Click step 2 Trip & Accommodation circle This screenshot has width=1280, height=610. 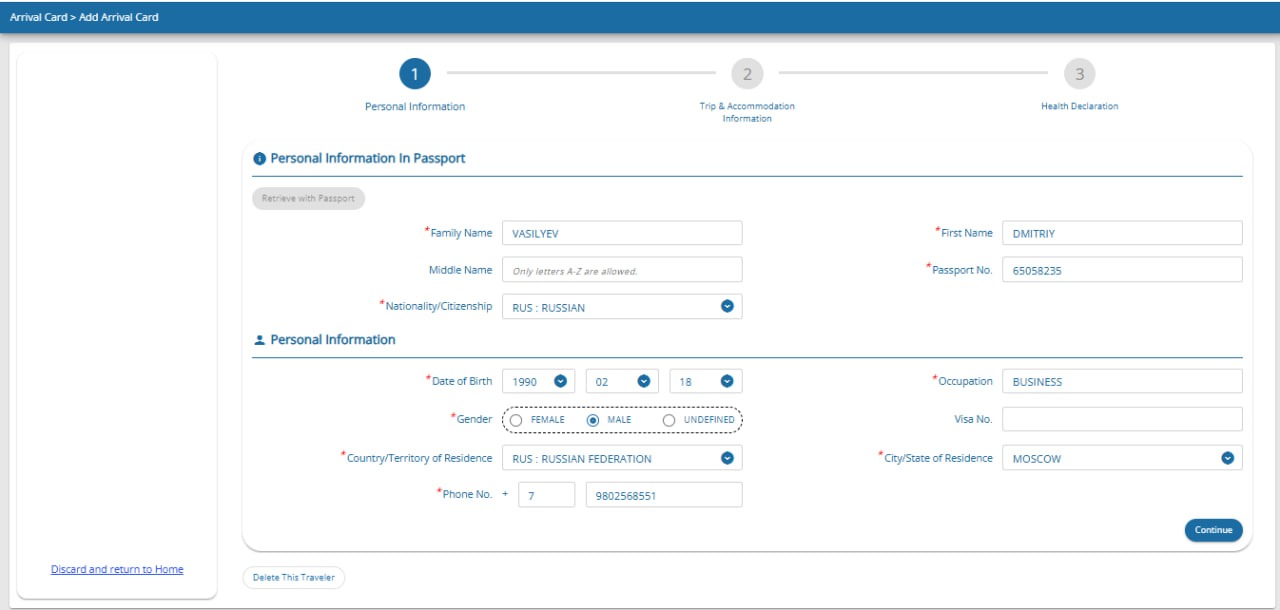coord(746,74)
